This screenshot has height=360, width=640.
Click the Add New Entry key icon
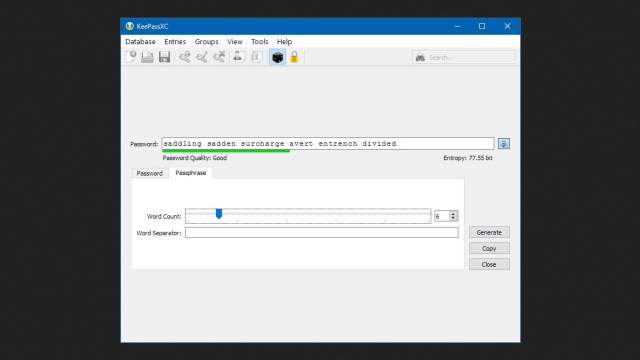tap(184, 57)
